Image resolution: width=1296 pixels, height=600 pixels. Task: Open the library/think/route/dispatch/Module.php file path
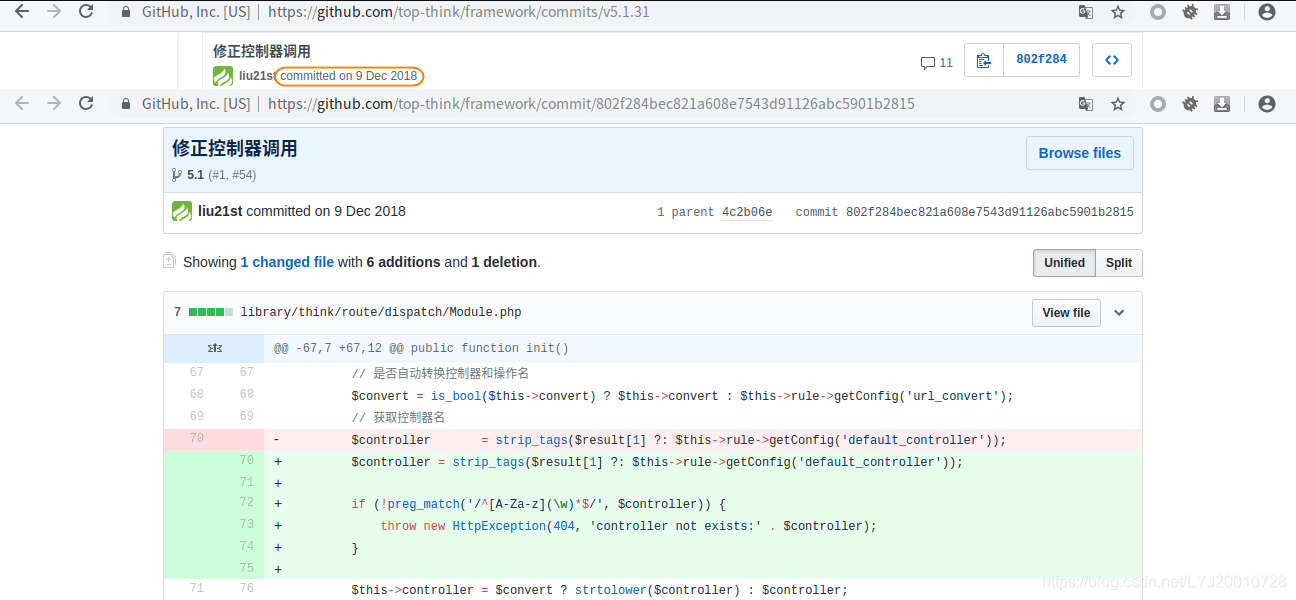[x=381, y=313]
